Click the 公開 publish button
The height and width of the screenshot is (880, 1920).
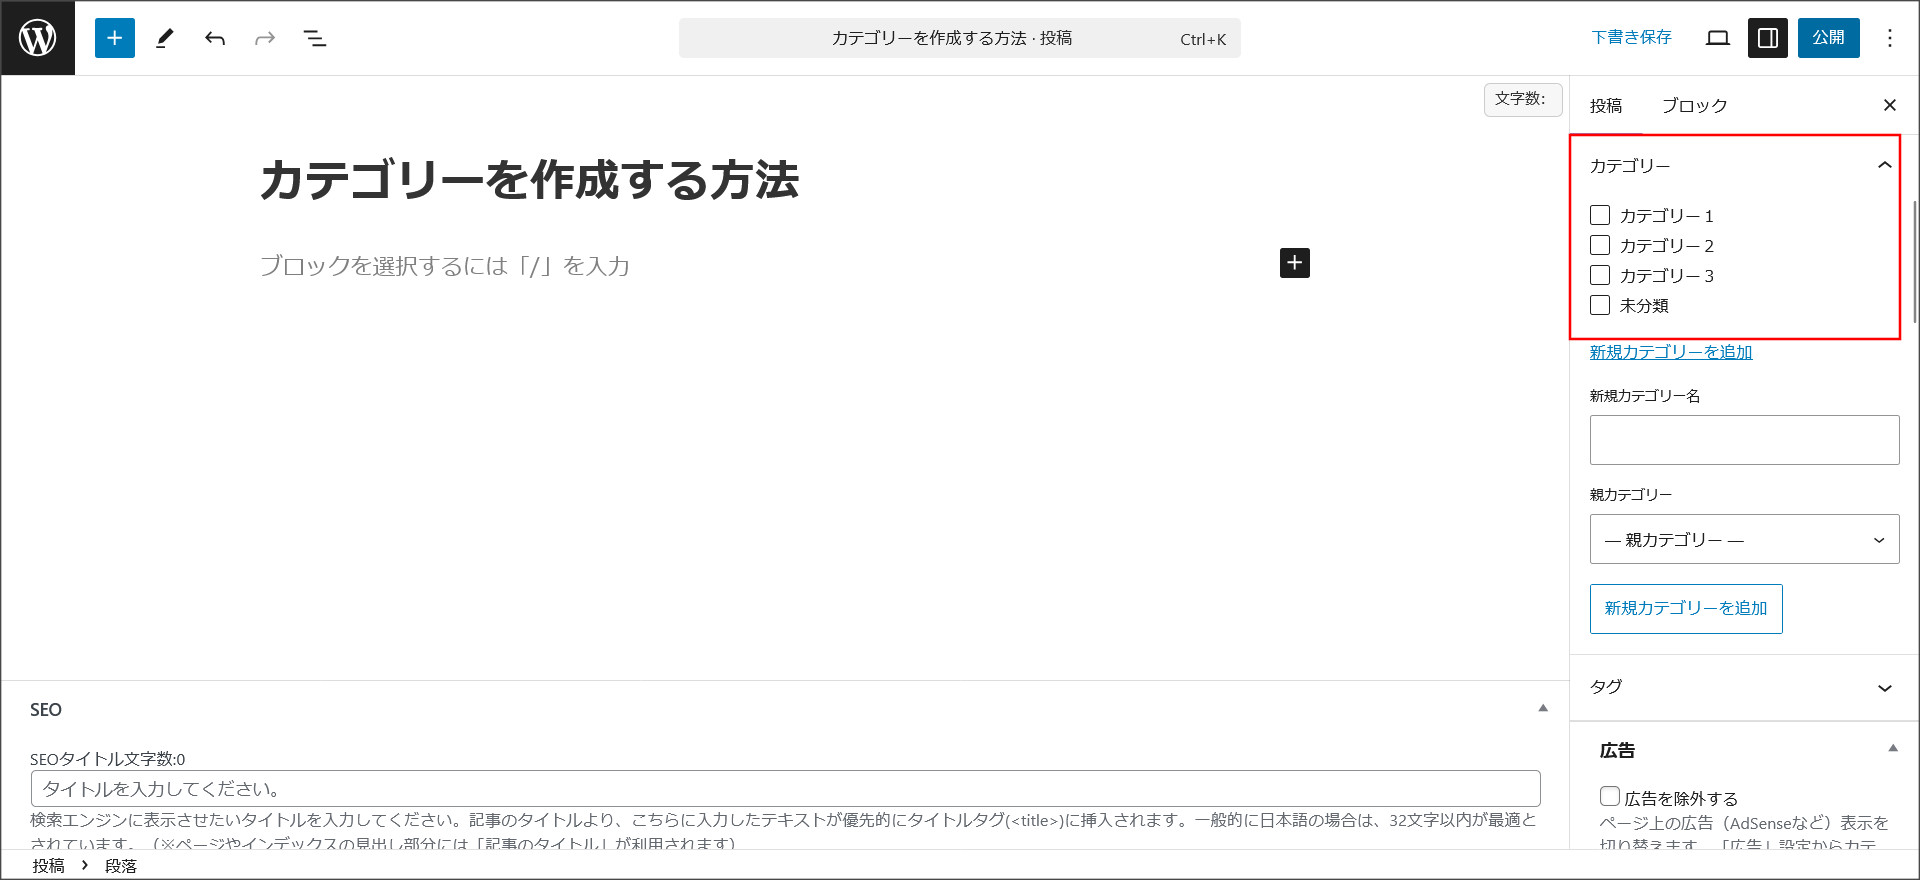[1828, 38]
